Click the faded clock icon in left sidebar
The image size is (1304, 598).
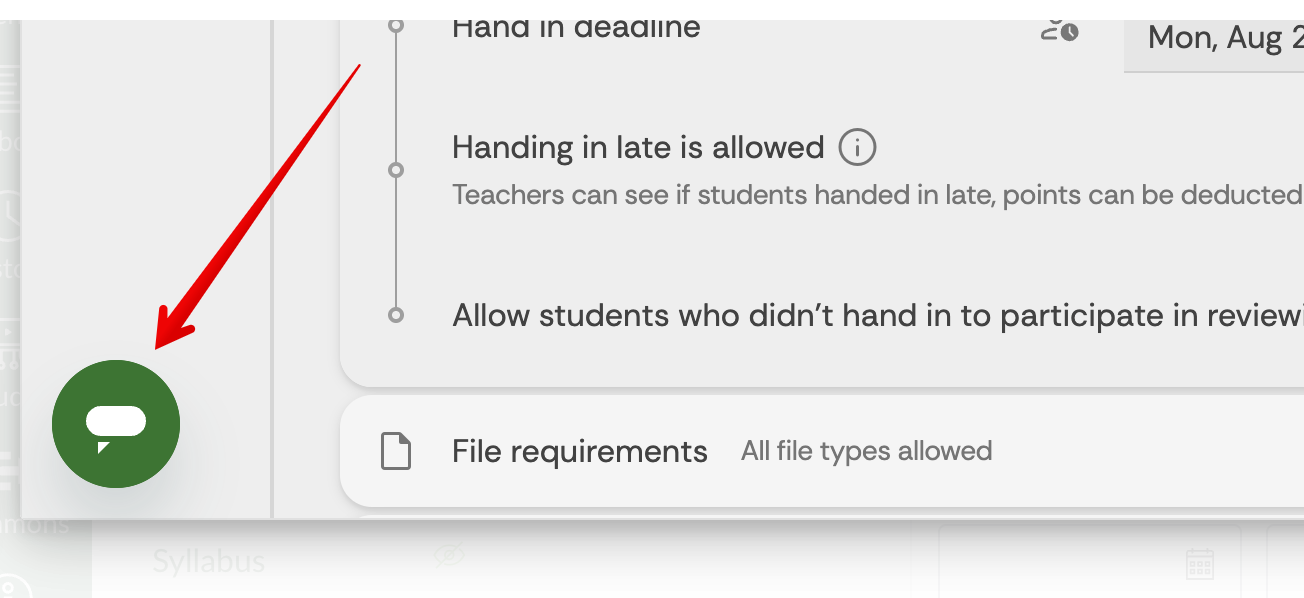(x=10, y=214)
